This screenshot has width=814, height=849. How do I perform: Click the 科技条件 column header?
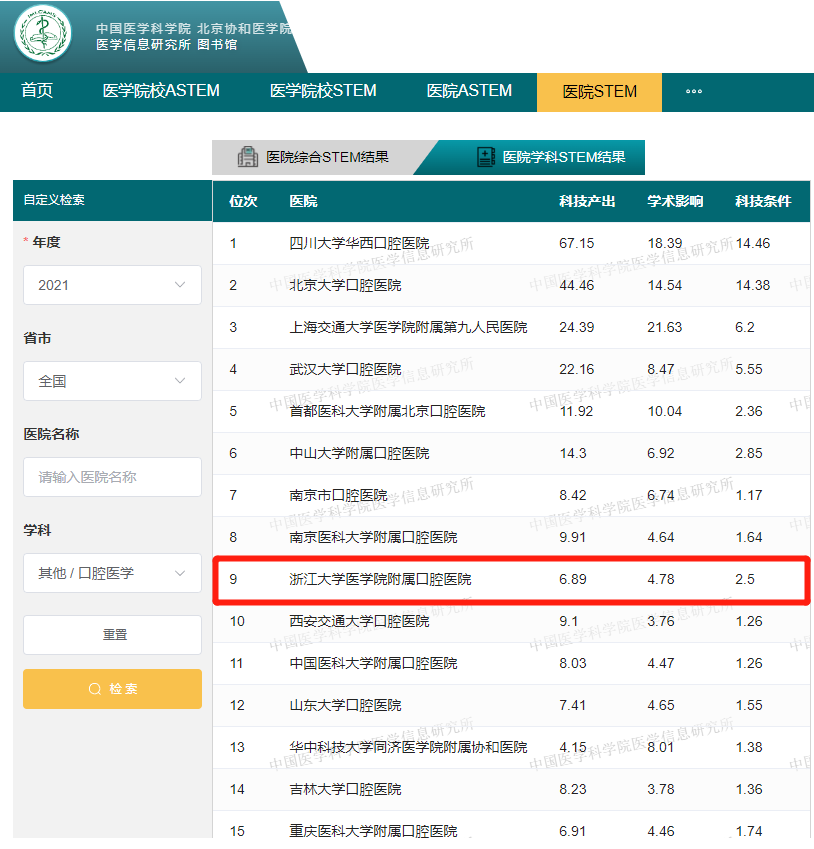coord(763,201)
